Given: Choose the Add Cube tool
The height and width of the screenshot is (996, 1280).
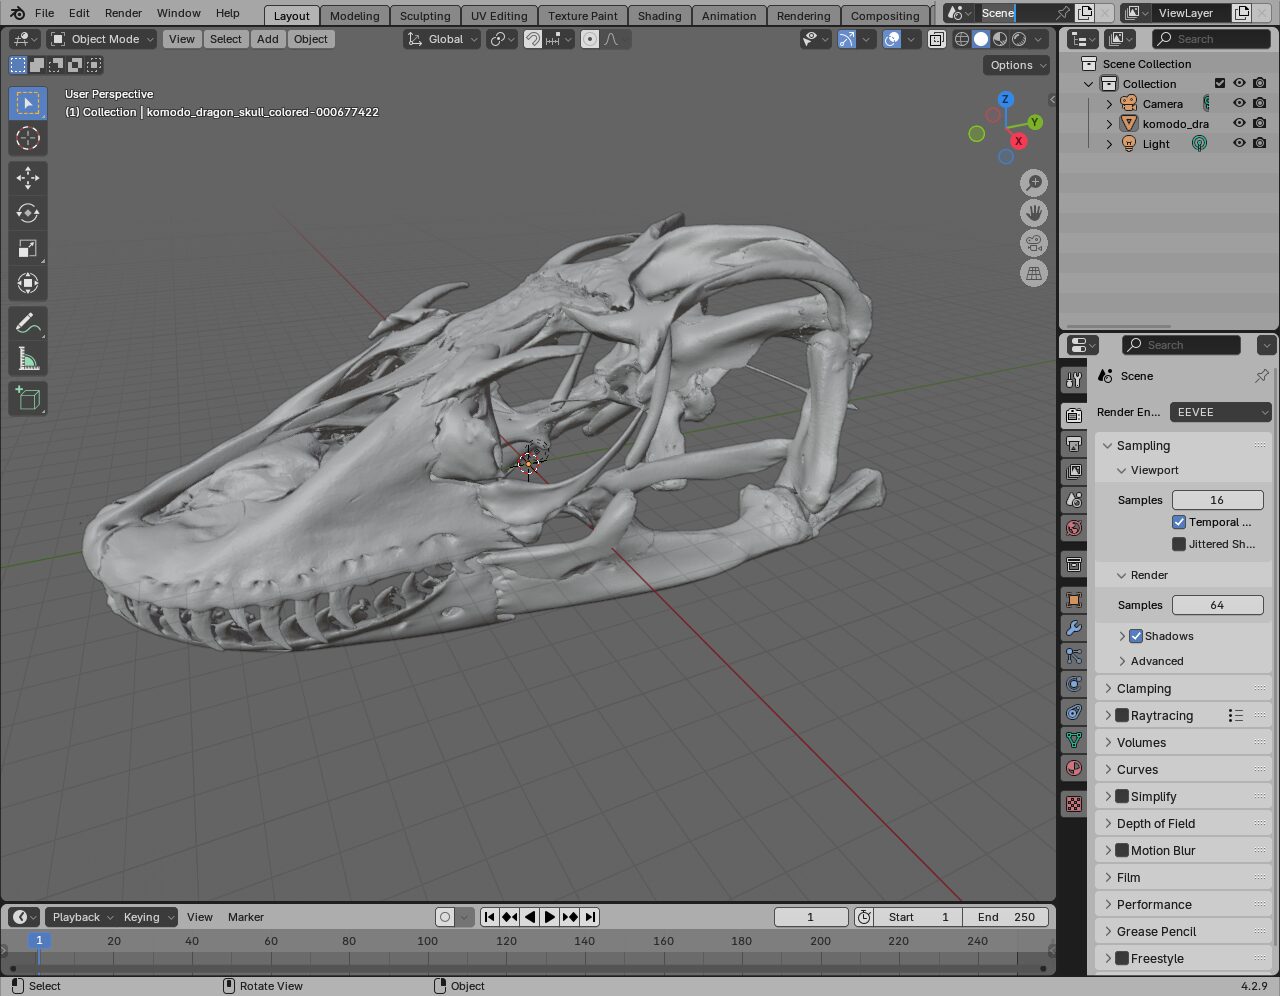Looking at the screenshot, I should click(28, 399).
